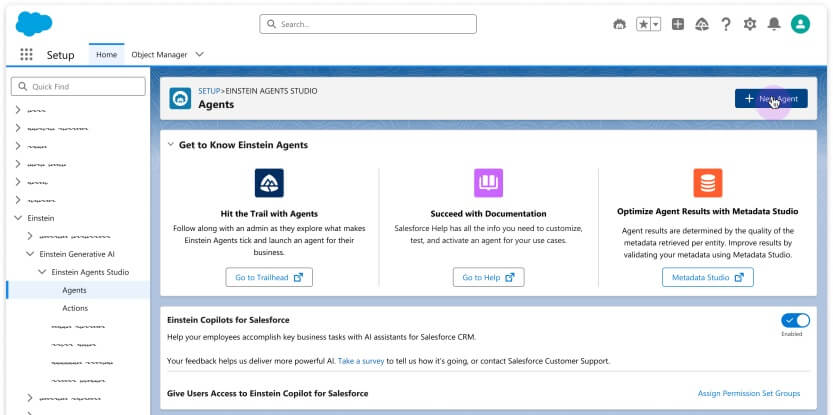This screenshot has width=833, height=415.
Task: Open the user profile avatar
Action: [x=800, y=24]
